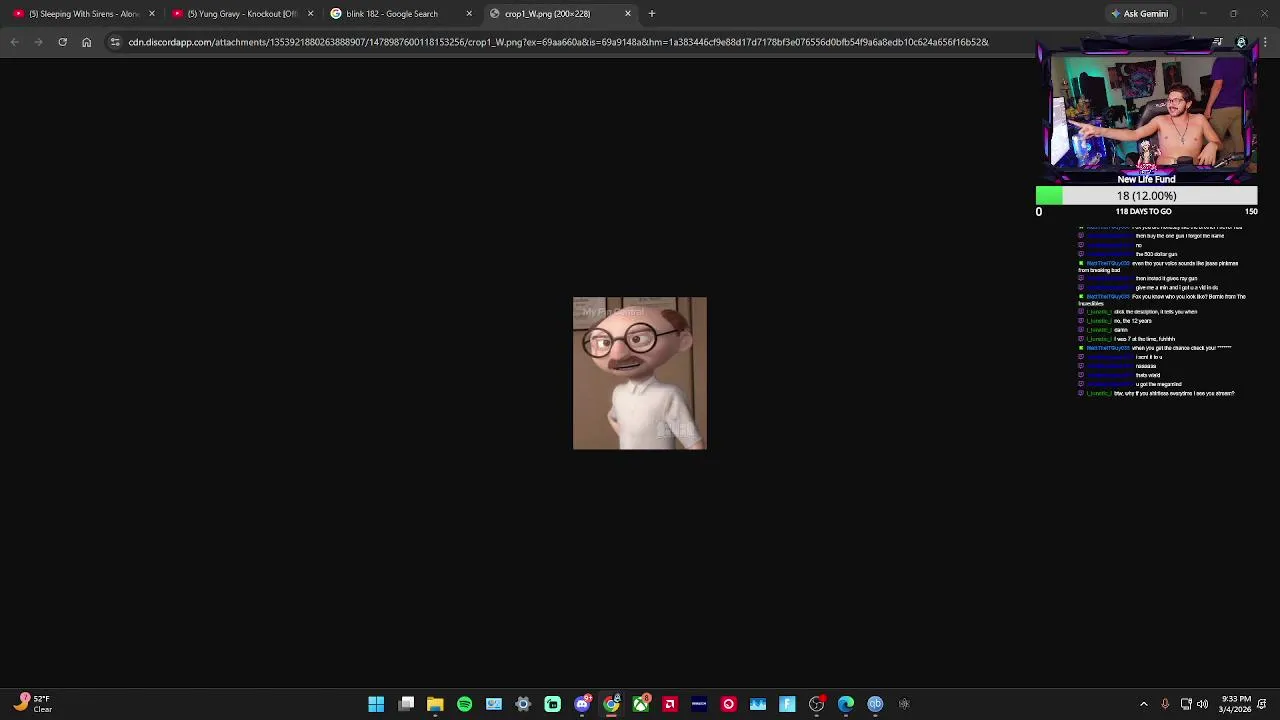Open the Settings gear on taskbar
Screen dimensions: 1280x720
[523, 704]
